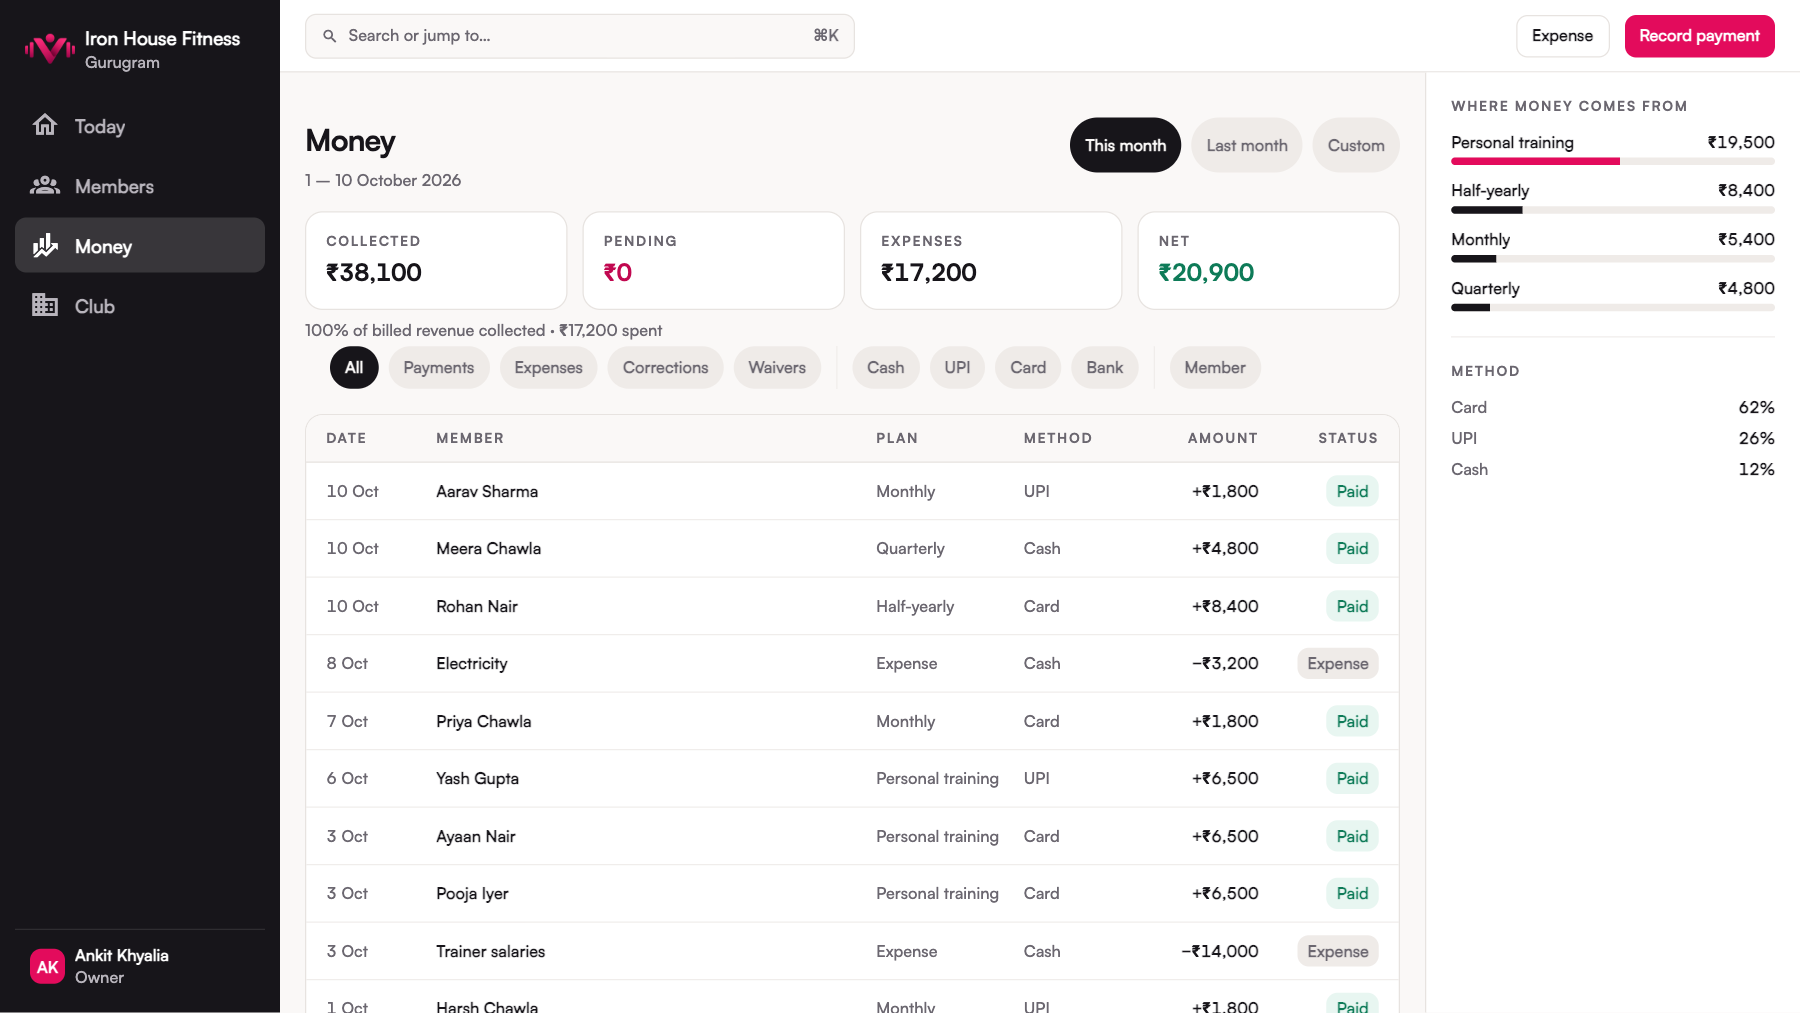
Task: Click the Half-yearly revenue bar
Action: coord(1613,210)
